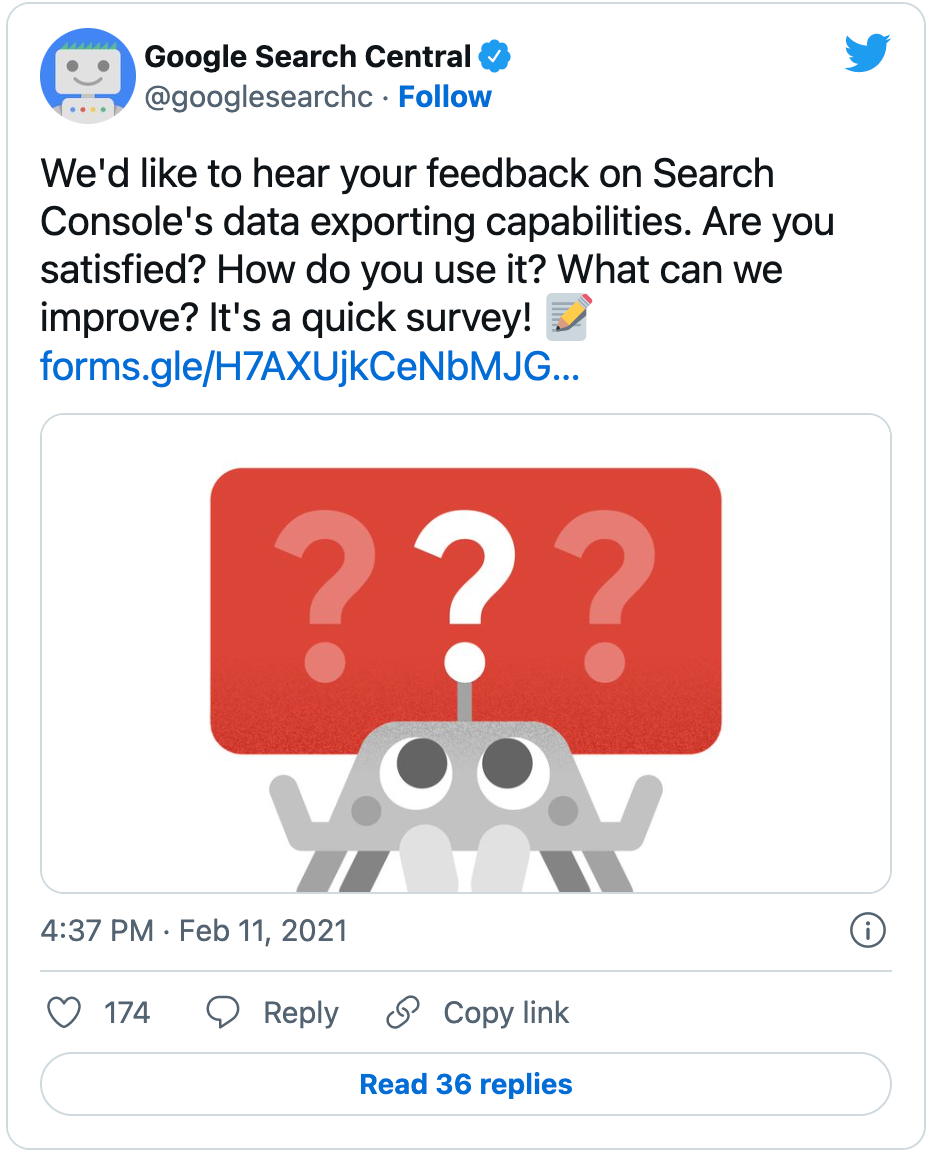Click the @googlesearchc handle
Image resolution: width=930 pixels, height=1154 pixels.
tap(259, 97)
